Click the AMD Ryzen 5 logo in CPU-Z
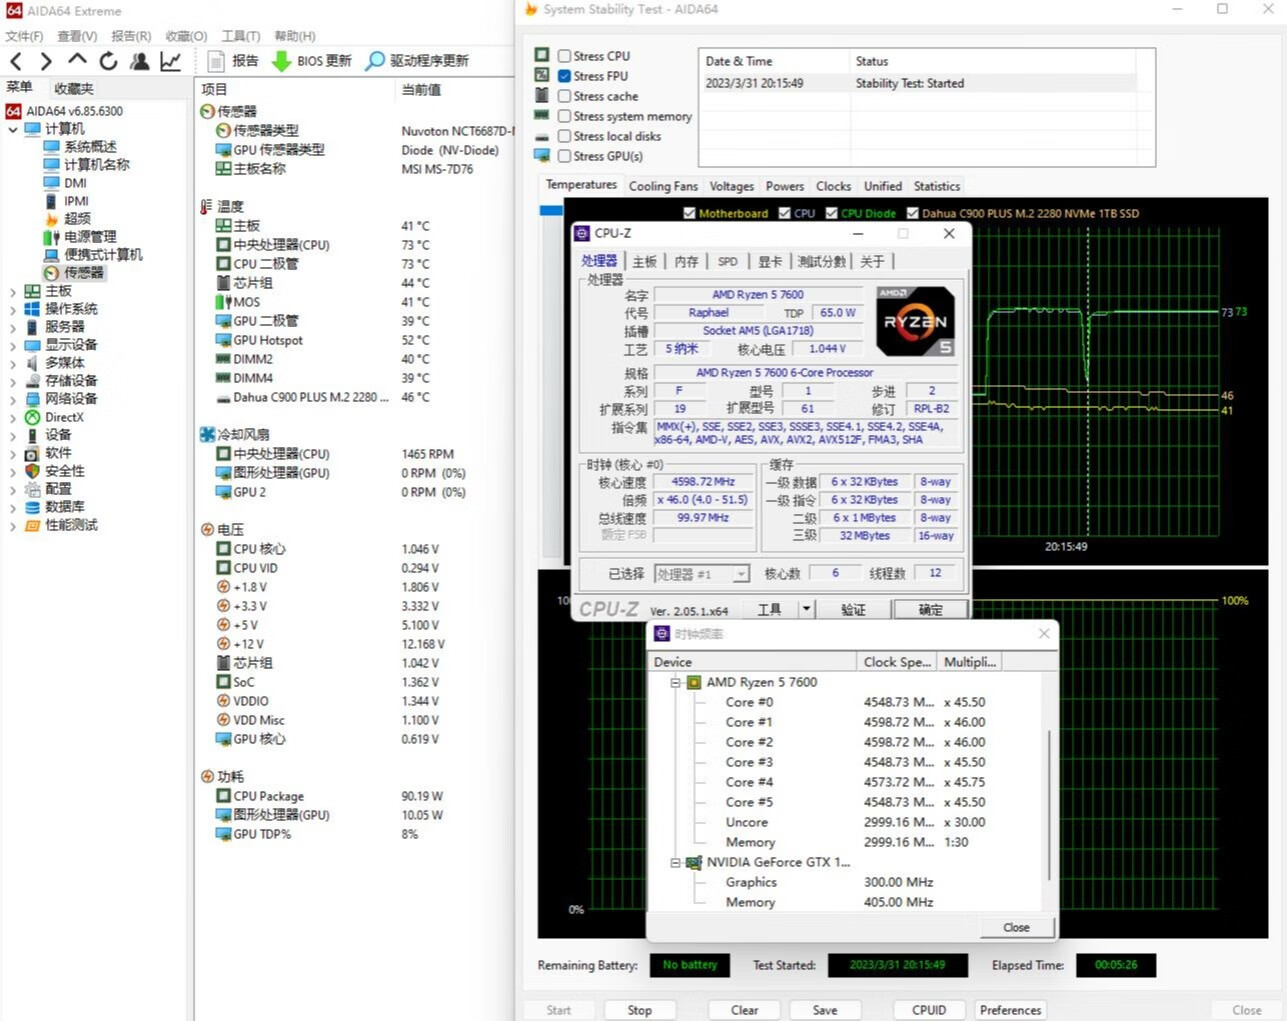 coord(914,321)
